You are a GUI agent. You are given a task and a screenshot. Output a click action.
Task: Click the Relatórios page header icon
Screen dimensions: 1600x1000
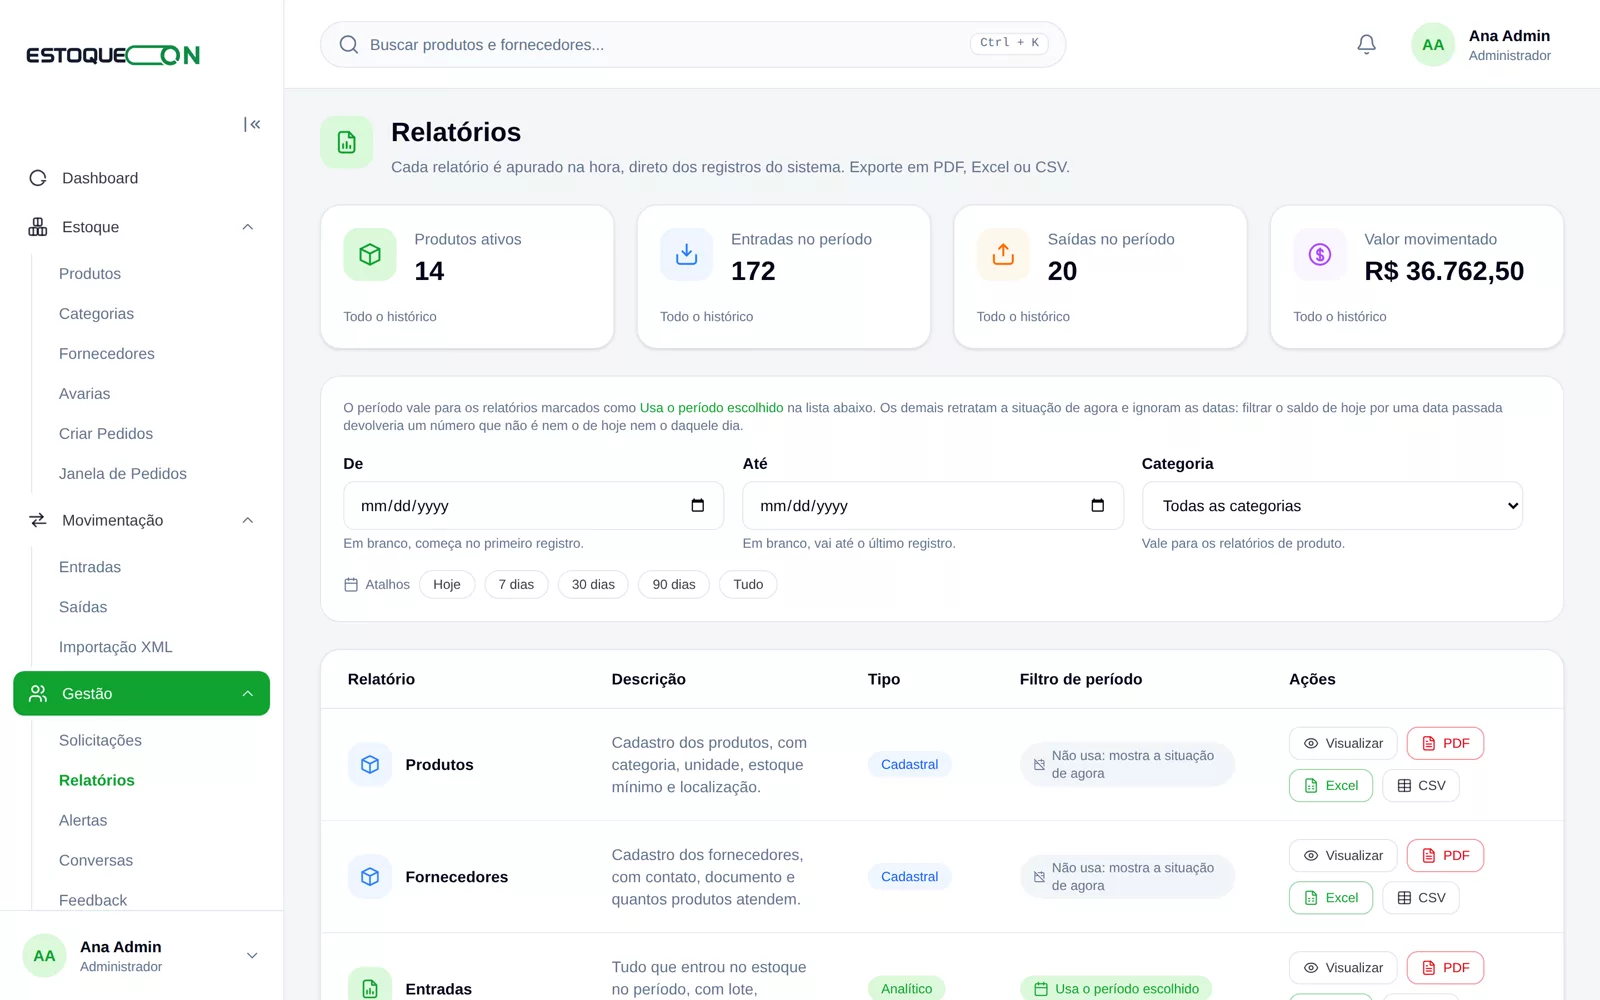(347, 142)
